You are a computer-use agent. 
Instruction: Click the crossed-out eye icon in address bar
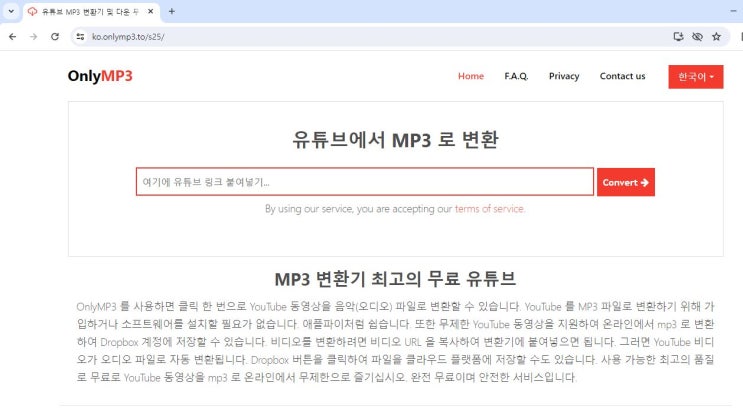(697, 36)
